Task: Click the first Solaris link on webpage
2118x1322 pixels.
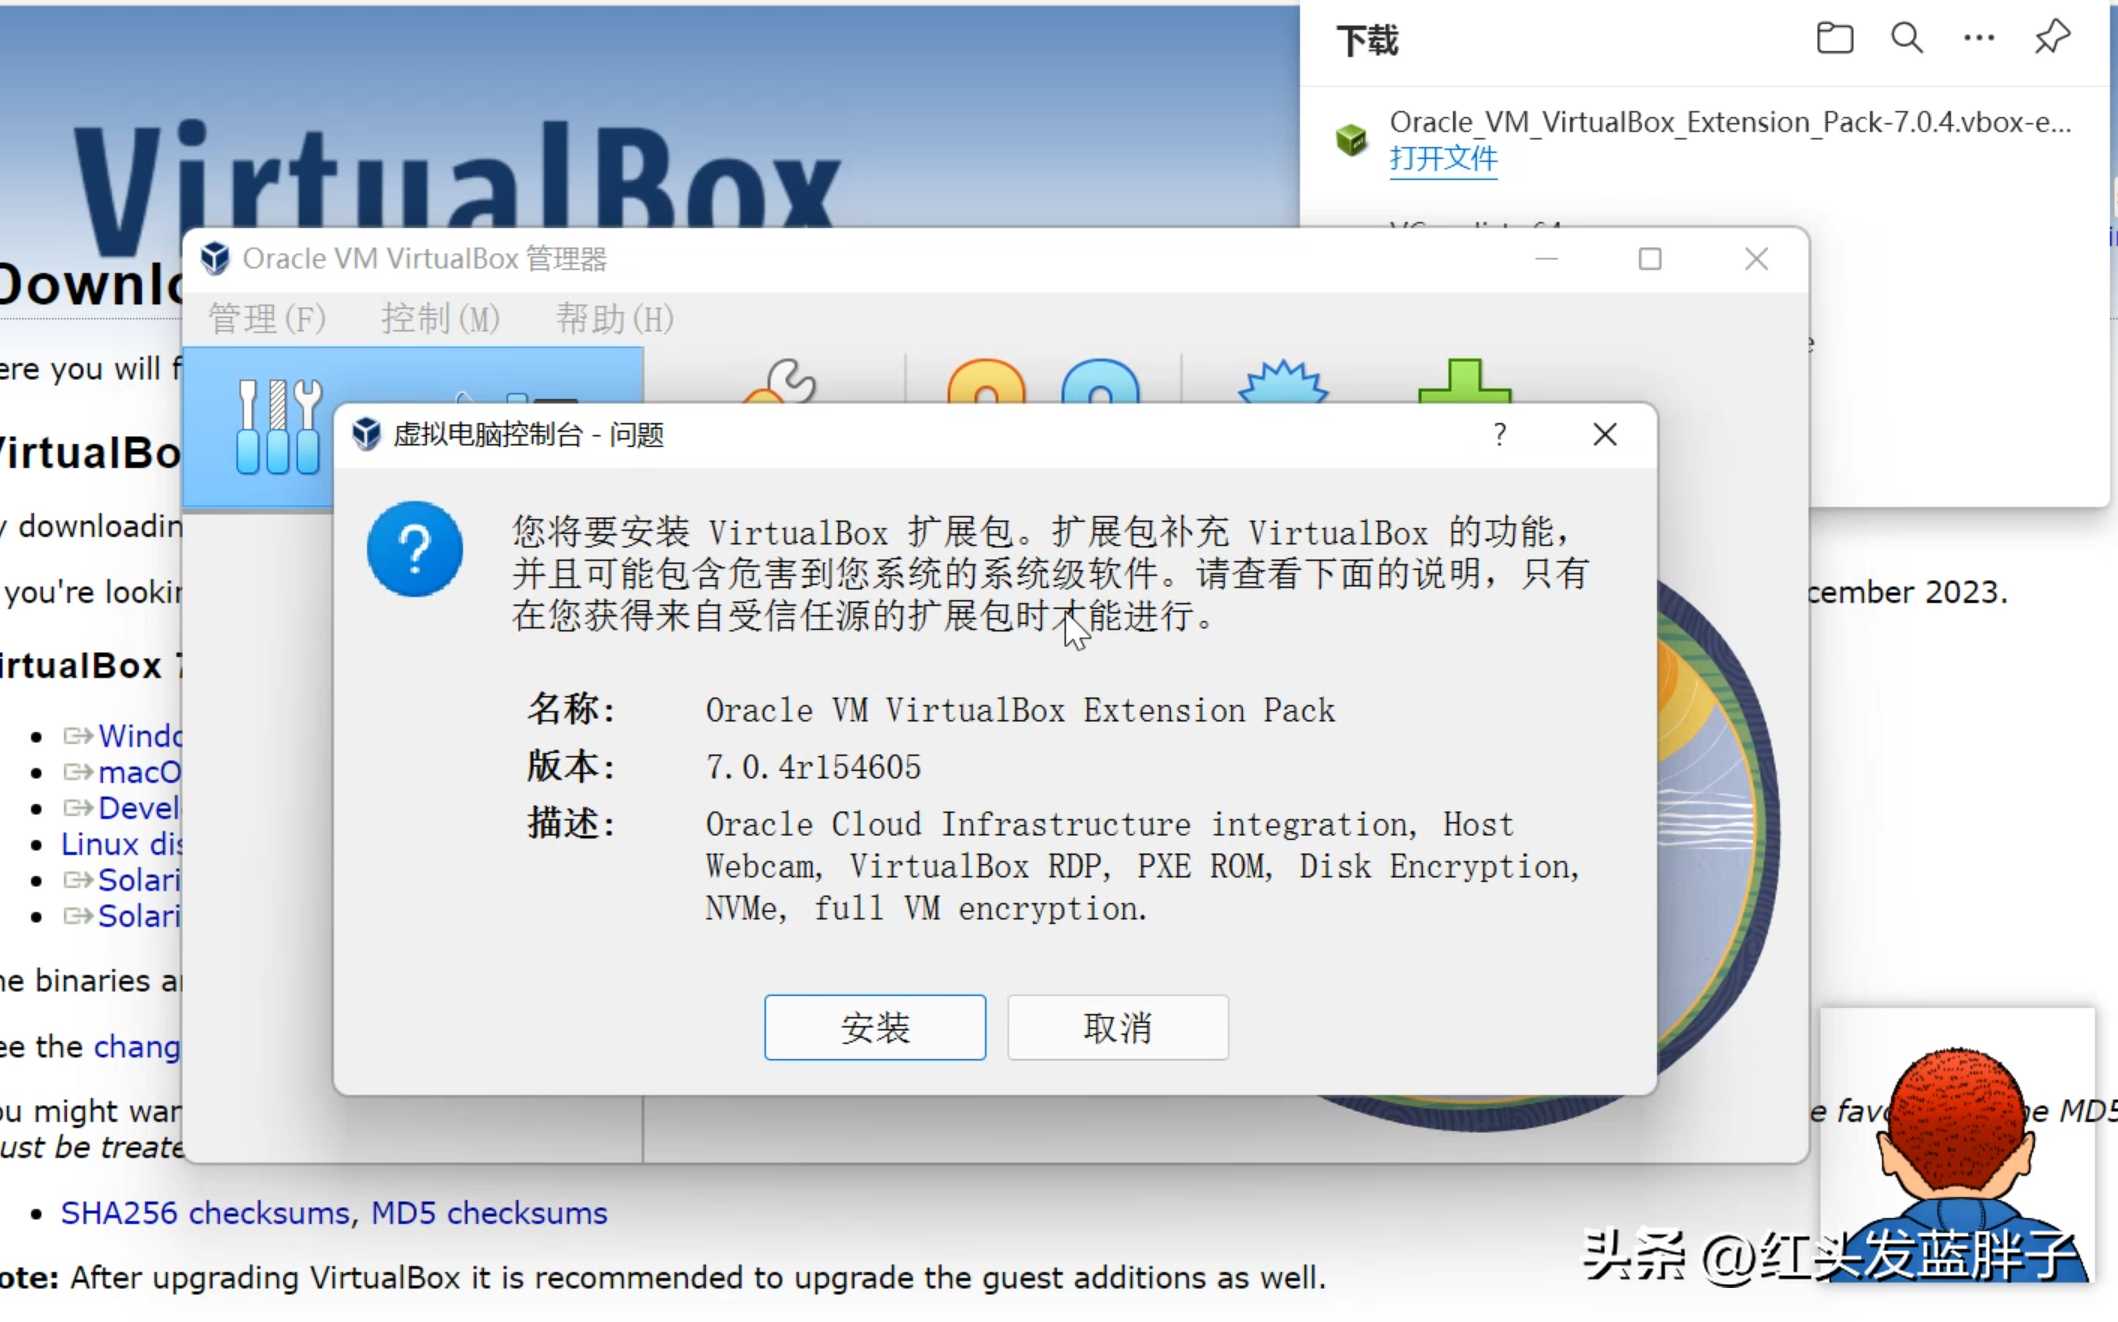Action: pos(140,880)
